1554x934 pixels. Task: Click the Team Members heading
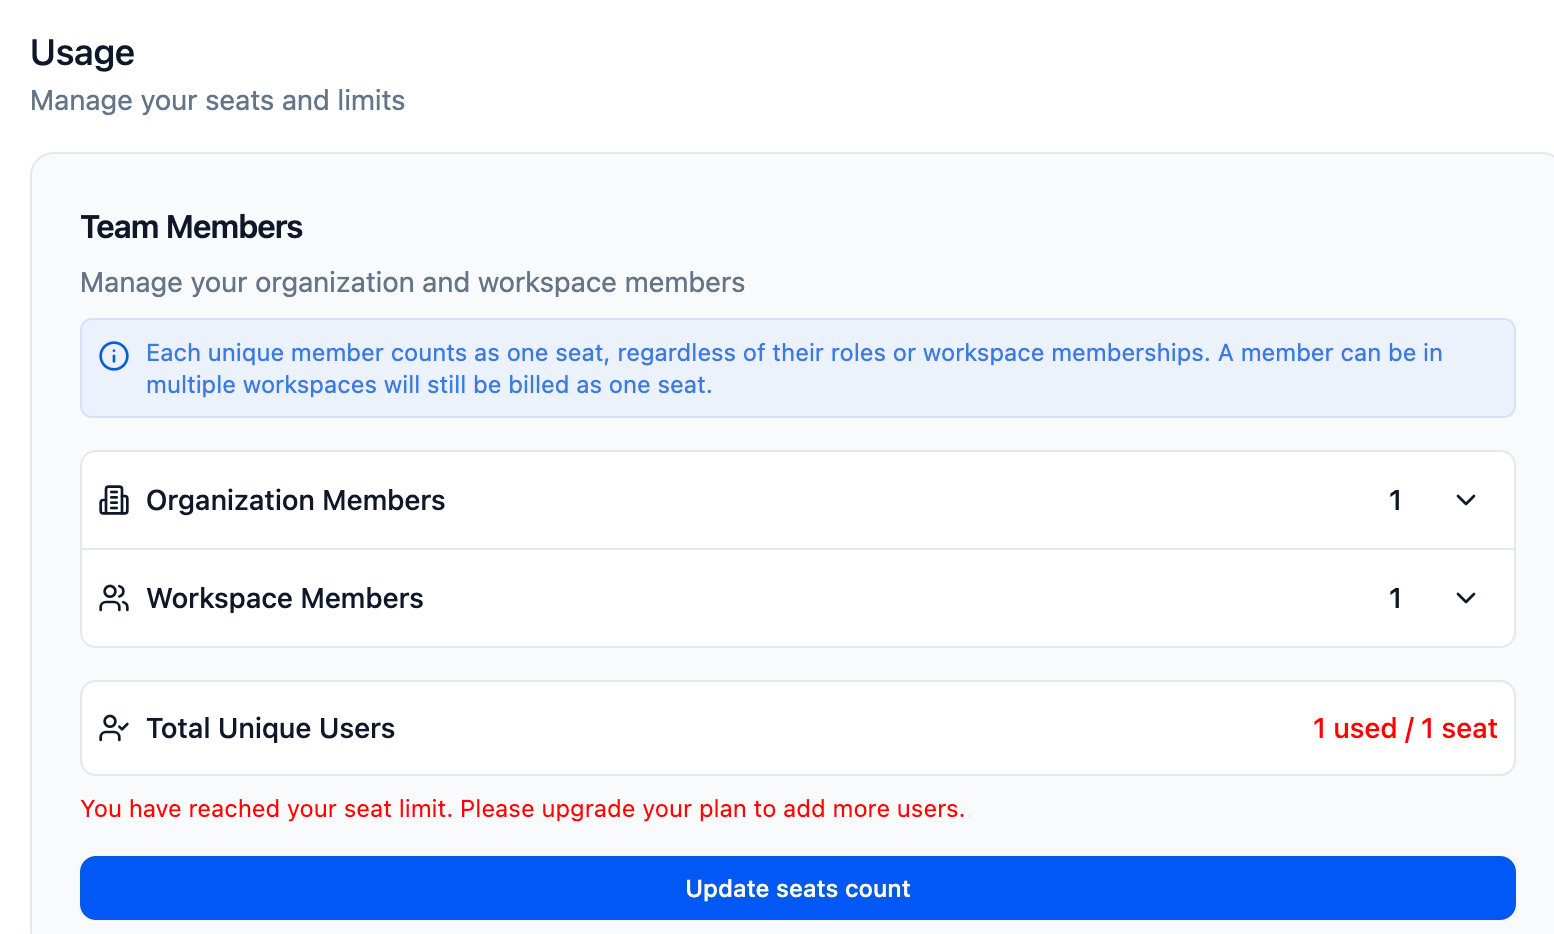point(192,227)
